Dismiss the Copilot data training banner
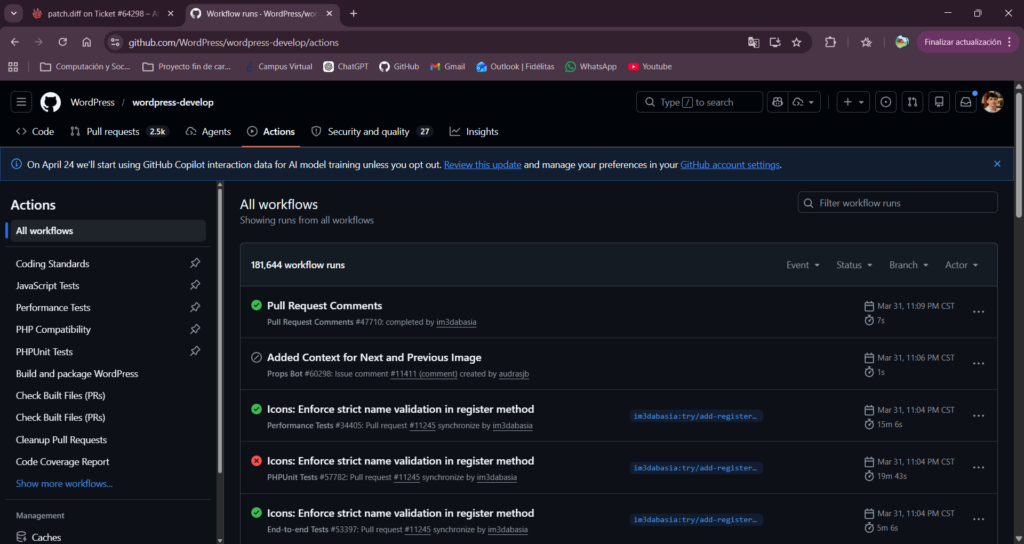The height and width of the screenshot is (544, 1024). (997, 164)
